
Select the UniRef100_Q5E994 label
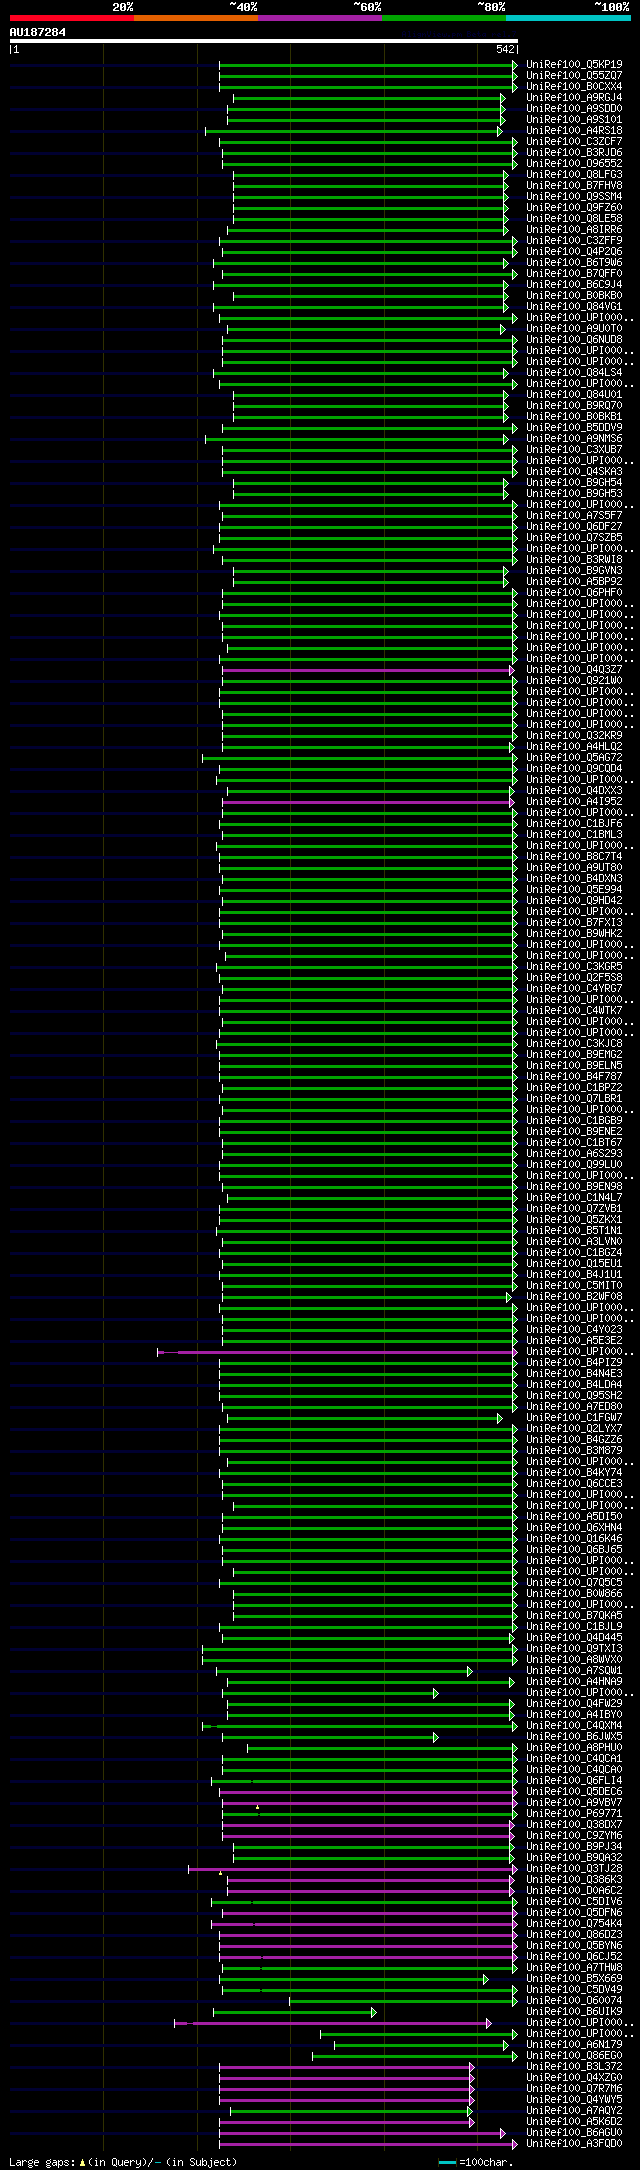(574, 889)
